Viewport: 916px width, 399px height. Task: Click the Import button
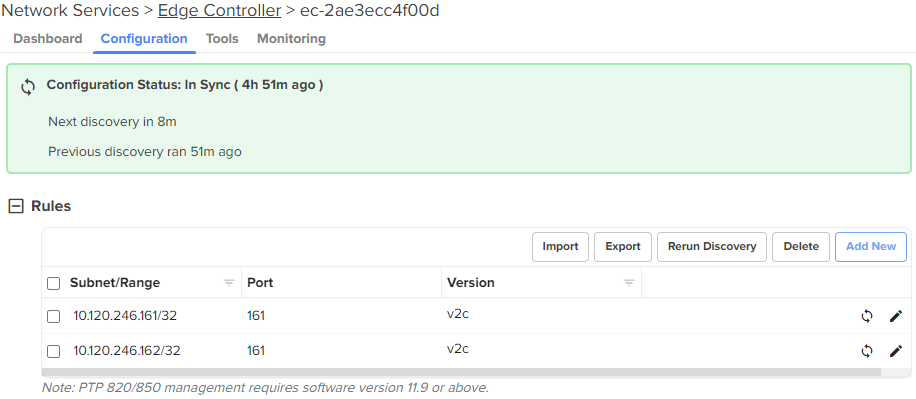point(560,247)
